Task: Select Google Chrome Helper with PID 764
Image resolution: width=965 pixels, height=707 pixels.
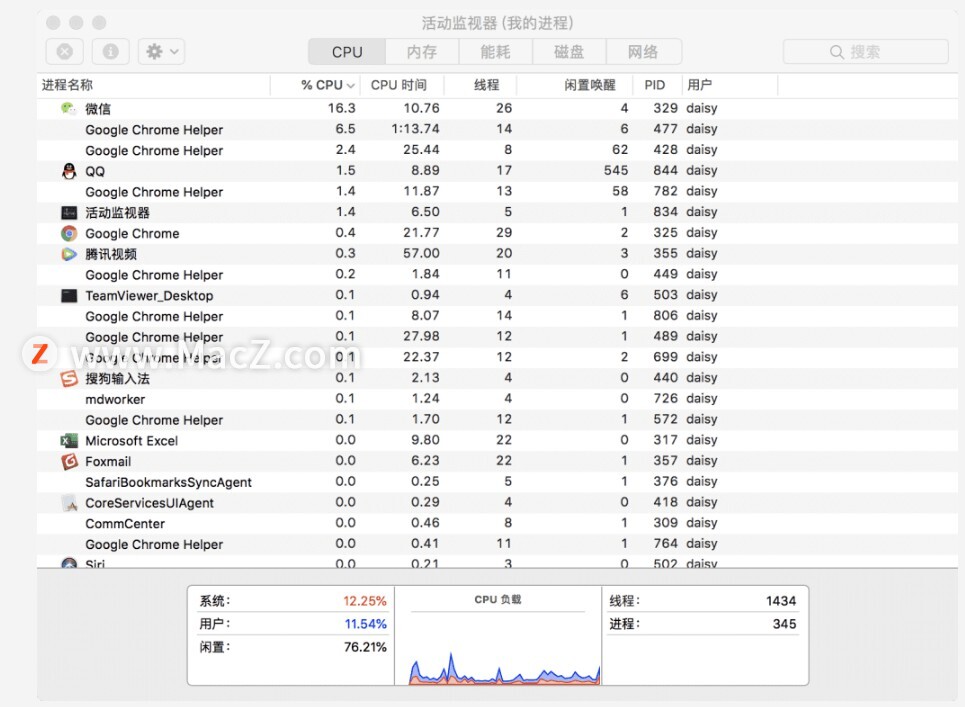Action: click(x=497, y=544)
